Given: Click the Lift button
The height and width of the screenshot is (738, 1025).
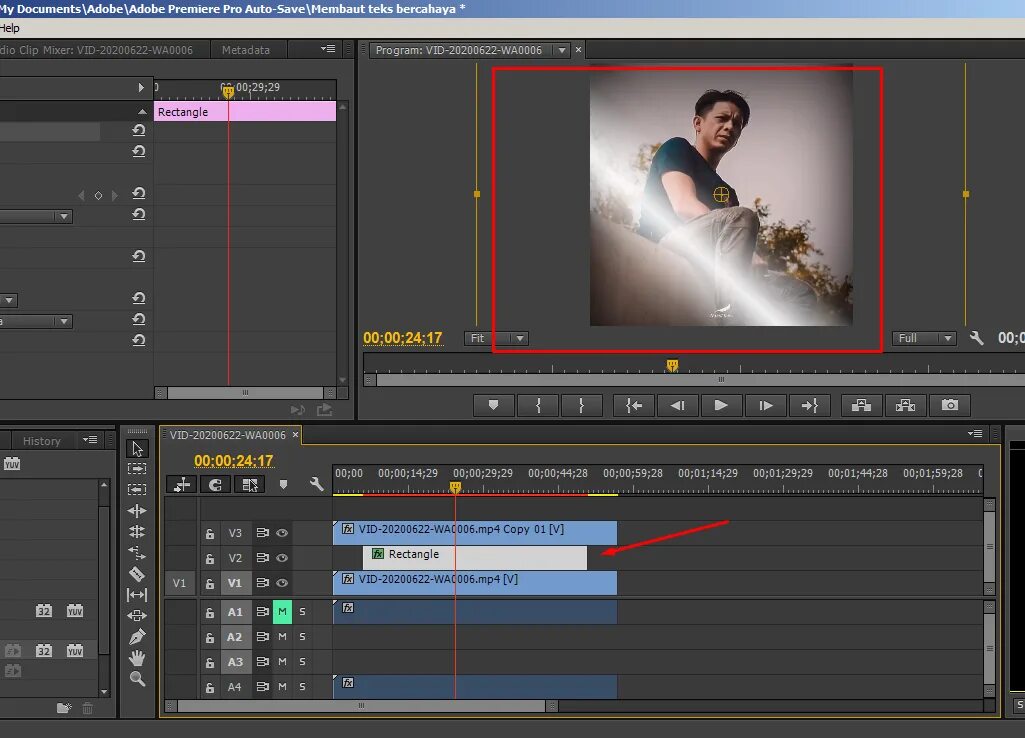Looking at the screenshot, I should (861, 405).
